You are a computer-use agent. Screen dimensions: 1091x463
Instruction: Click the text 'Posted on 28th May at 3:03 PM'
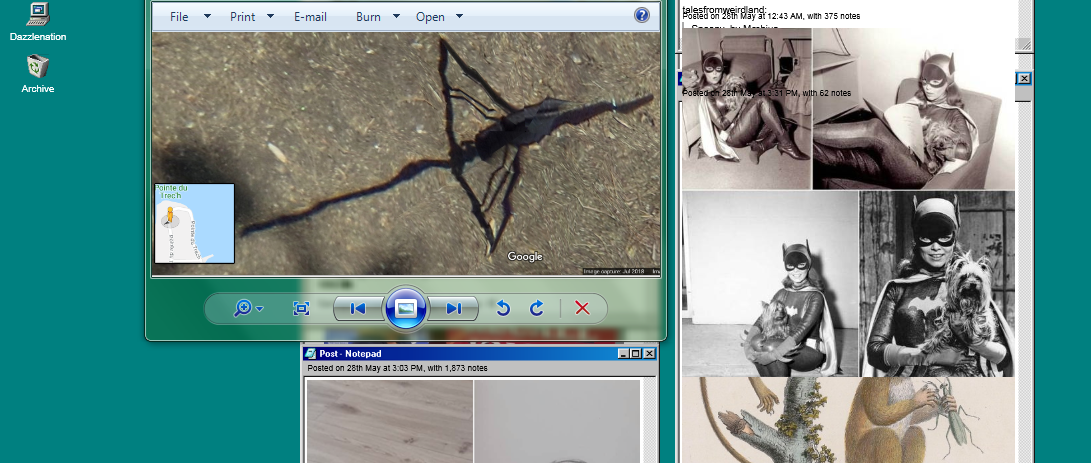click(x=365, y=368)
